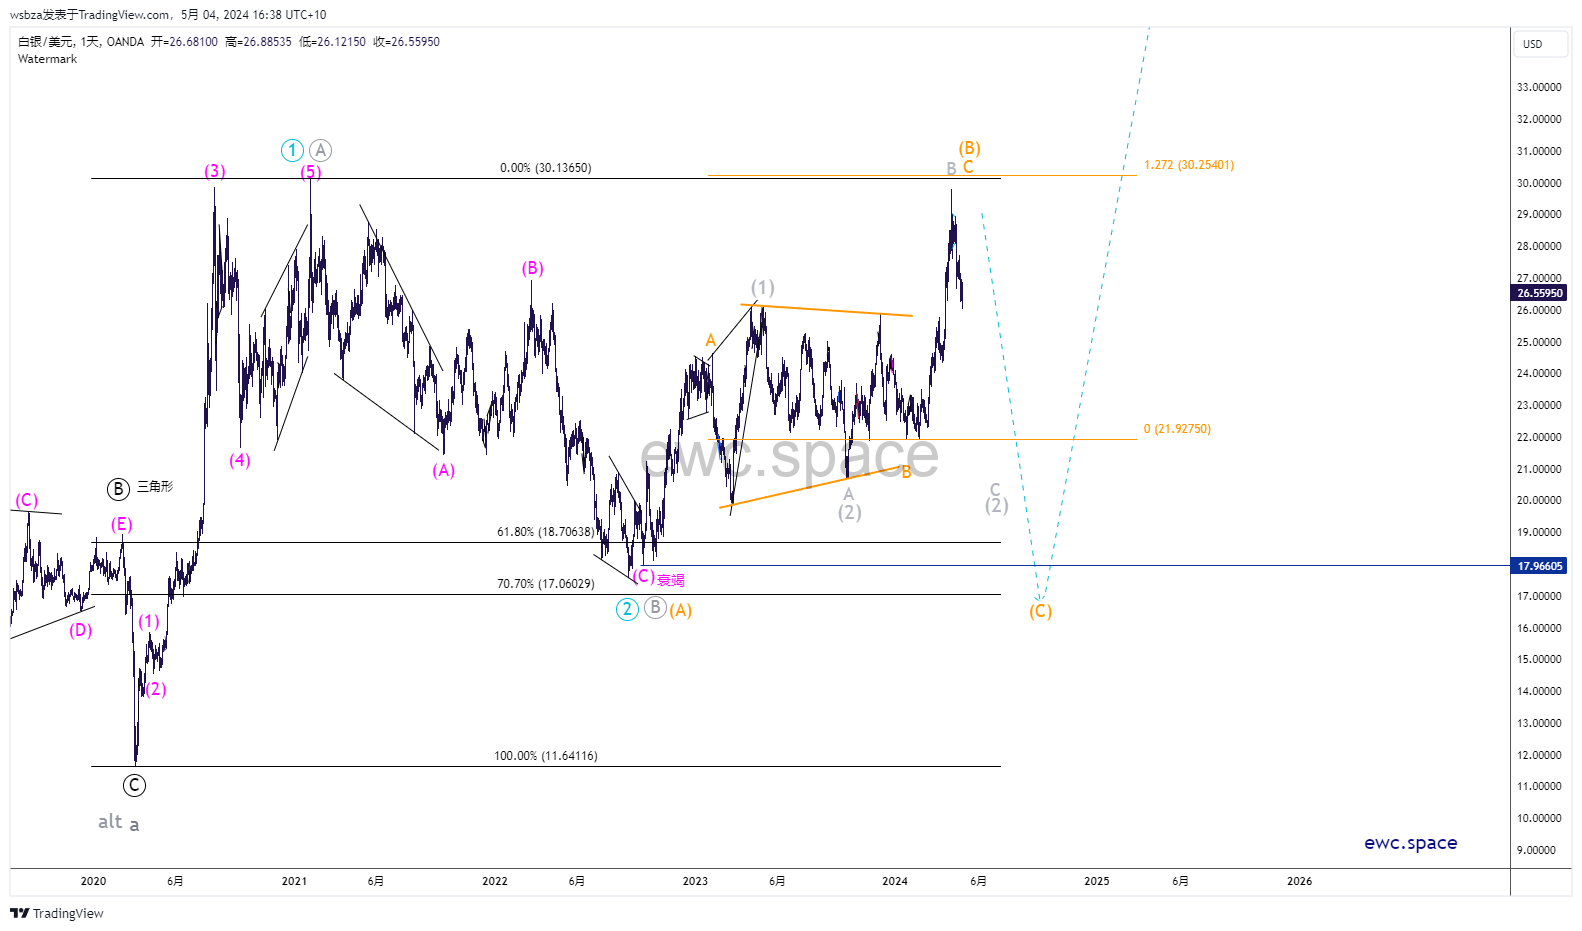Click the 100.00% (11.64116) retracement label

point(545,756)
